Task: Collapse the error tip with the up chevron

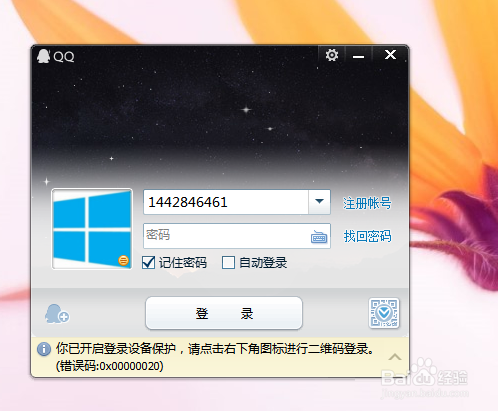Action: (395, 357)
